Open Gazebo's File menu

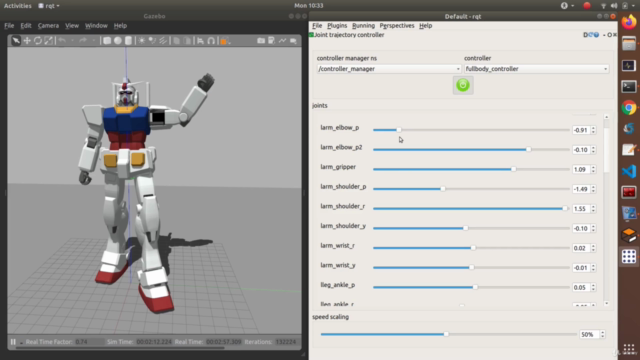9,26
